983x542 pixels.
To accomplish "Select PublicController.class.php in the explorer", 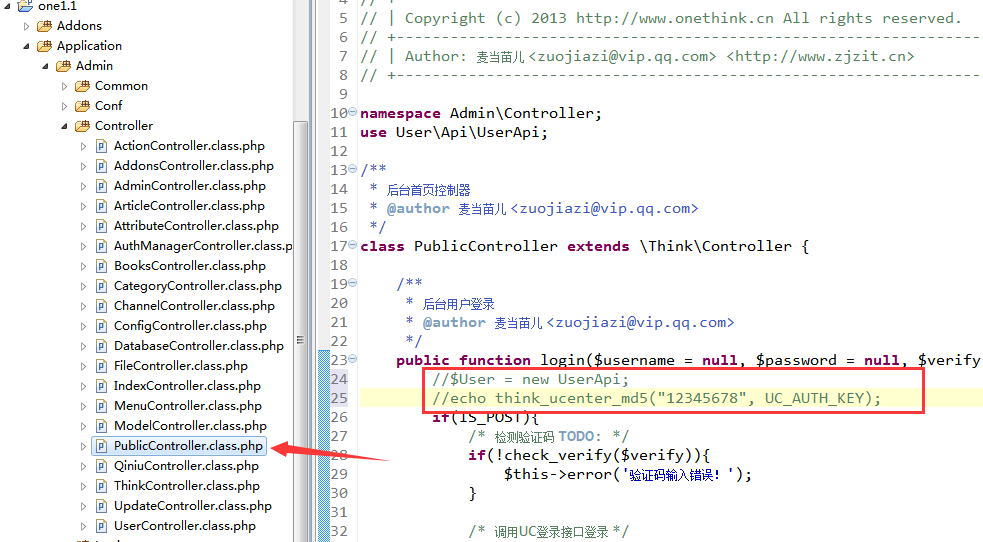I will [189, 446].
